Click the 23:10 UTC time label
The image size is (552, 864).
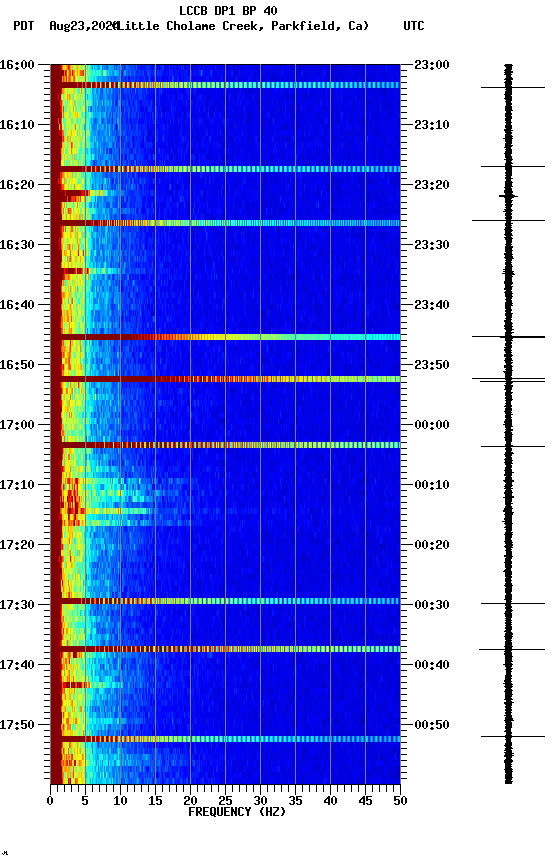432,125
